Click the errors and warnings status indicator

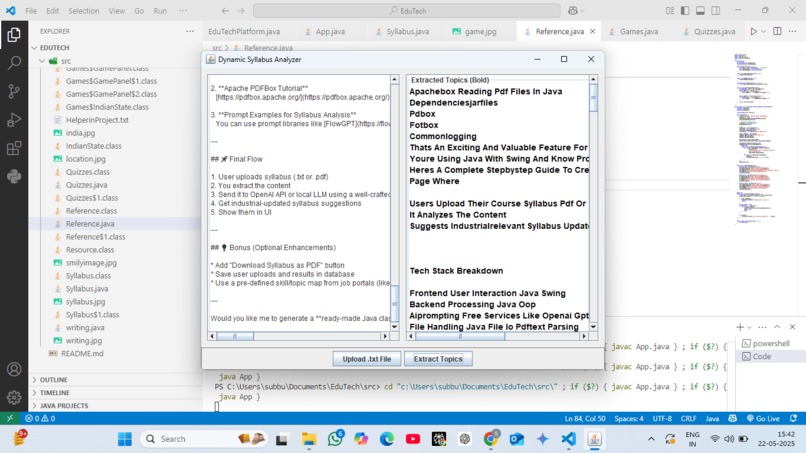(40, 419)
